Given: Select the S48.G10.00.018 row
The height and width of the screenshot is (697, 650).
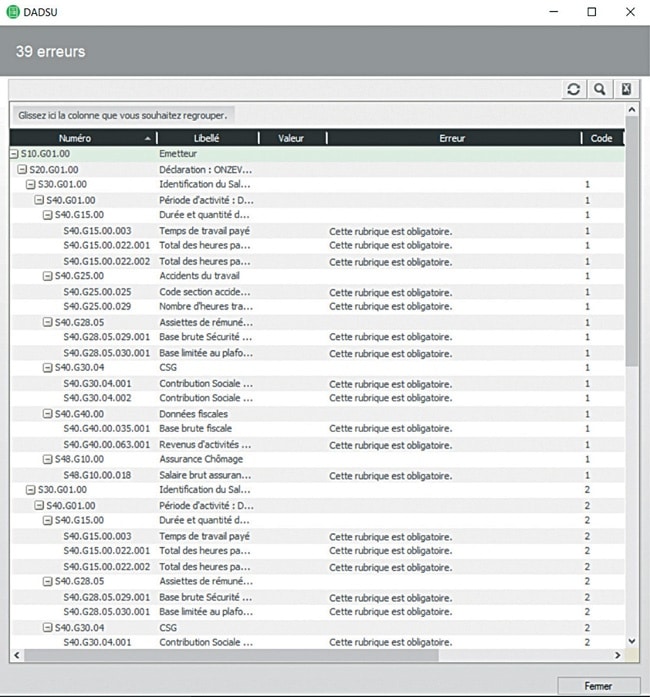Looking at the screenshot, I should [x=317, y=475].
